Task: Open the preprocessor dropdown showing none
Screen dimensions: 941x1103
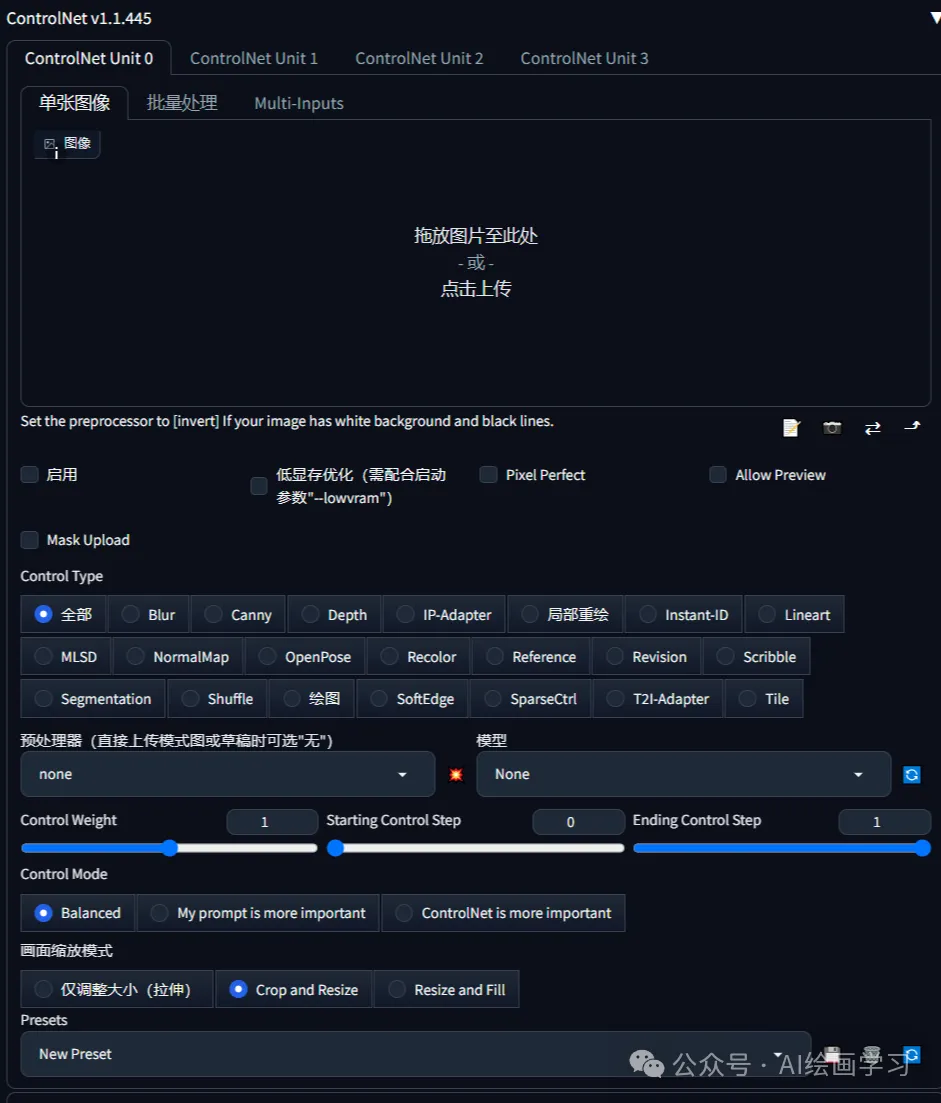Action: pos(227,773)
